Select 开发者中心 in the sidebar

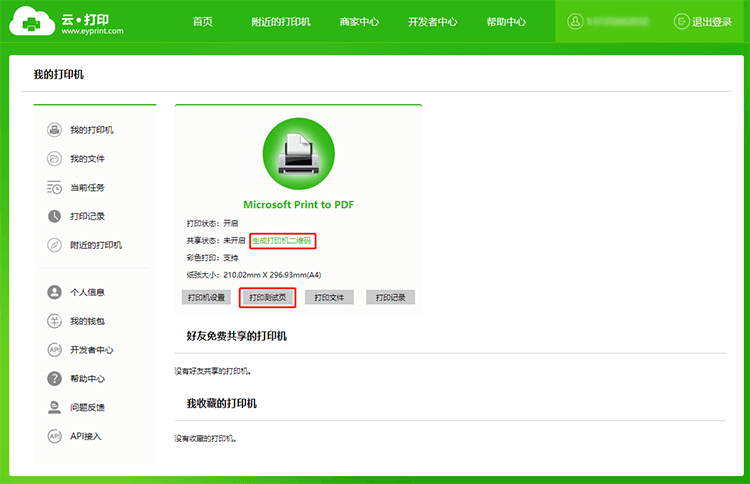[x=92, y=350]
